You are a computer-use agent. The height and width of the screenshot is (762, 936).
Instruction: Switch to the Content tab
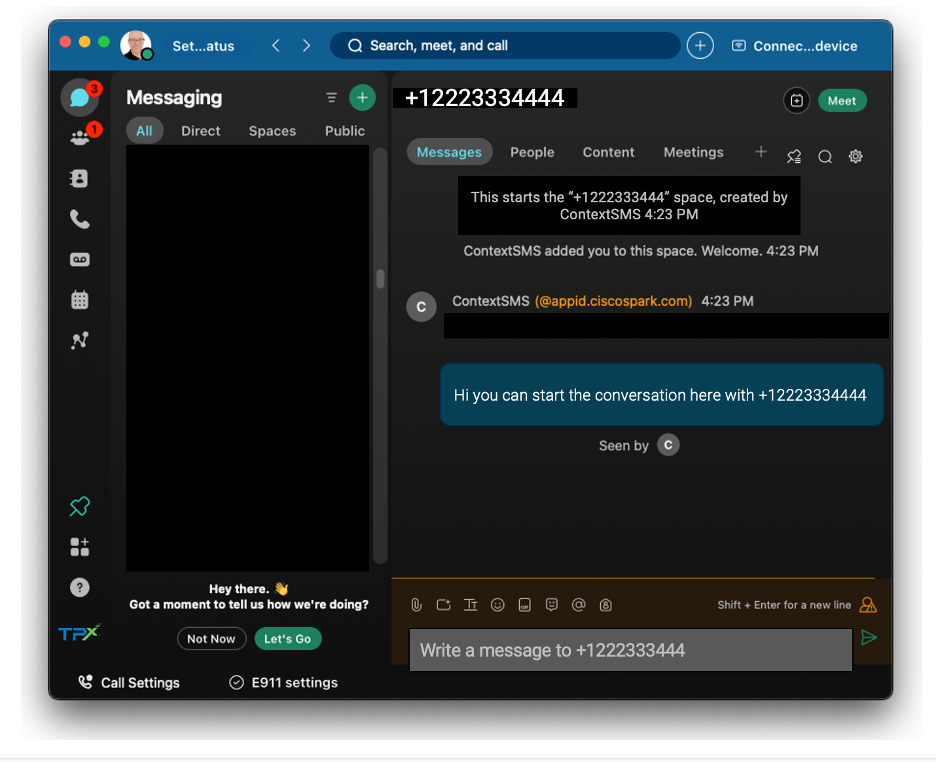(608, 152)
